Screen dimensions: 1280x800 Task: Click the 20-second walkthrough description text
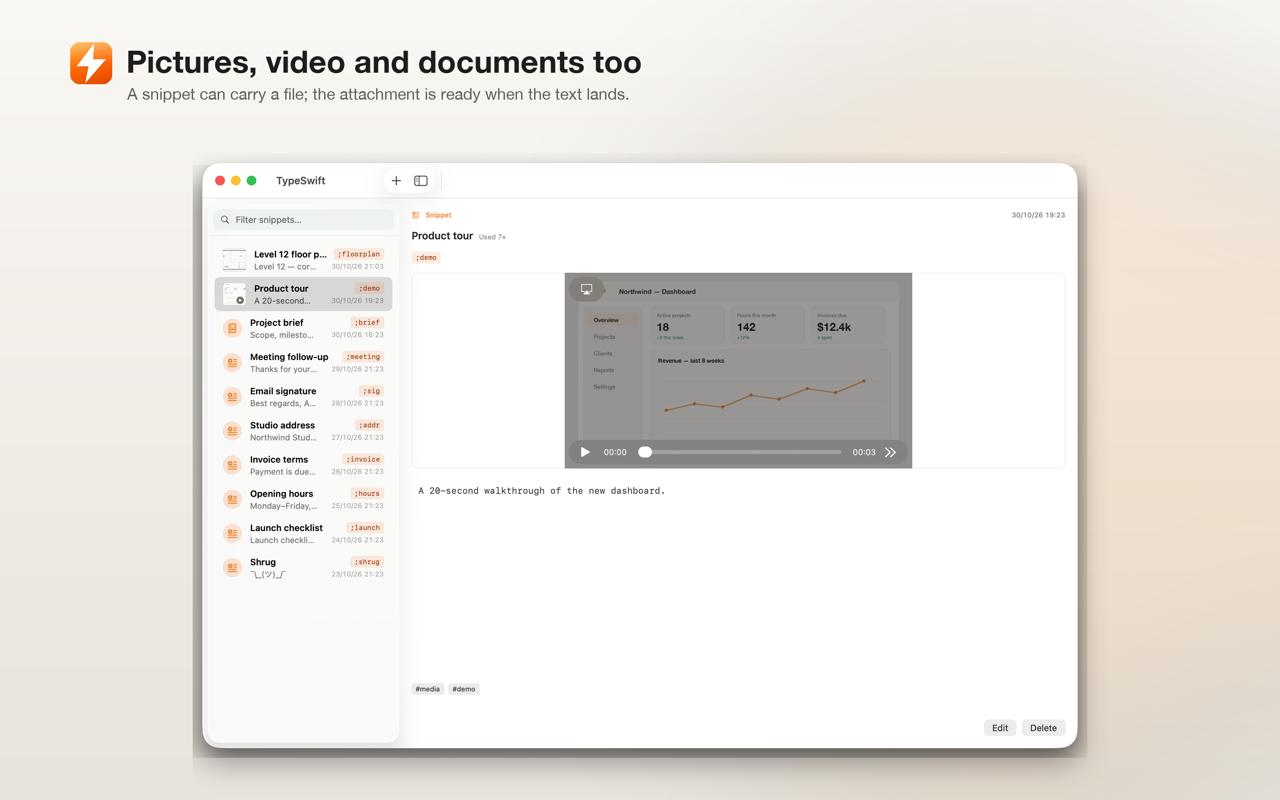tap(541, 491)
